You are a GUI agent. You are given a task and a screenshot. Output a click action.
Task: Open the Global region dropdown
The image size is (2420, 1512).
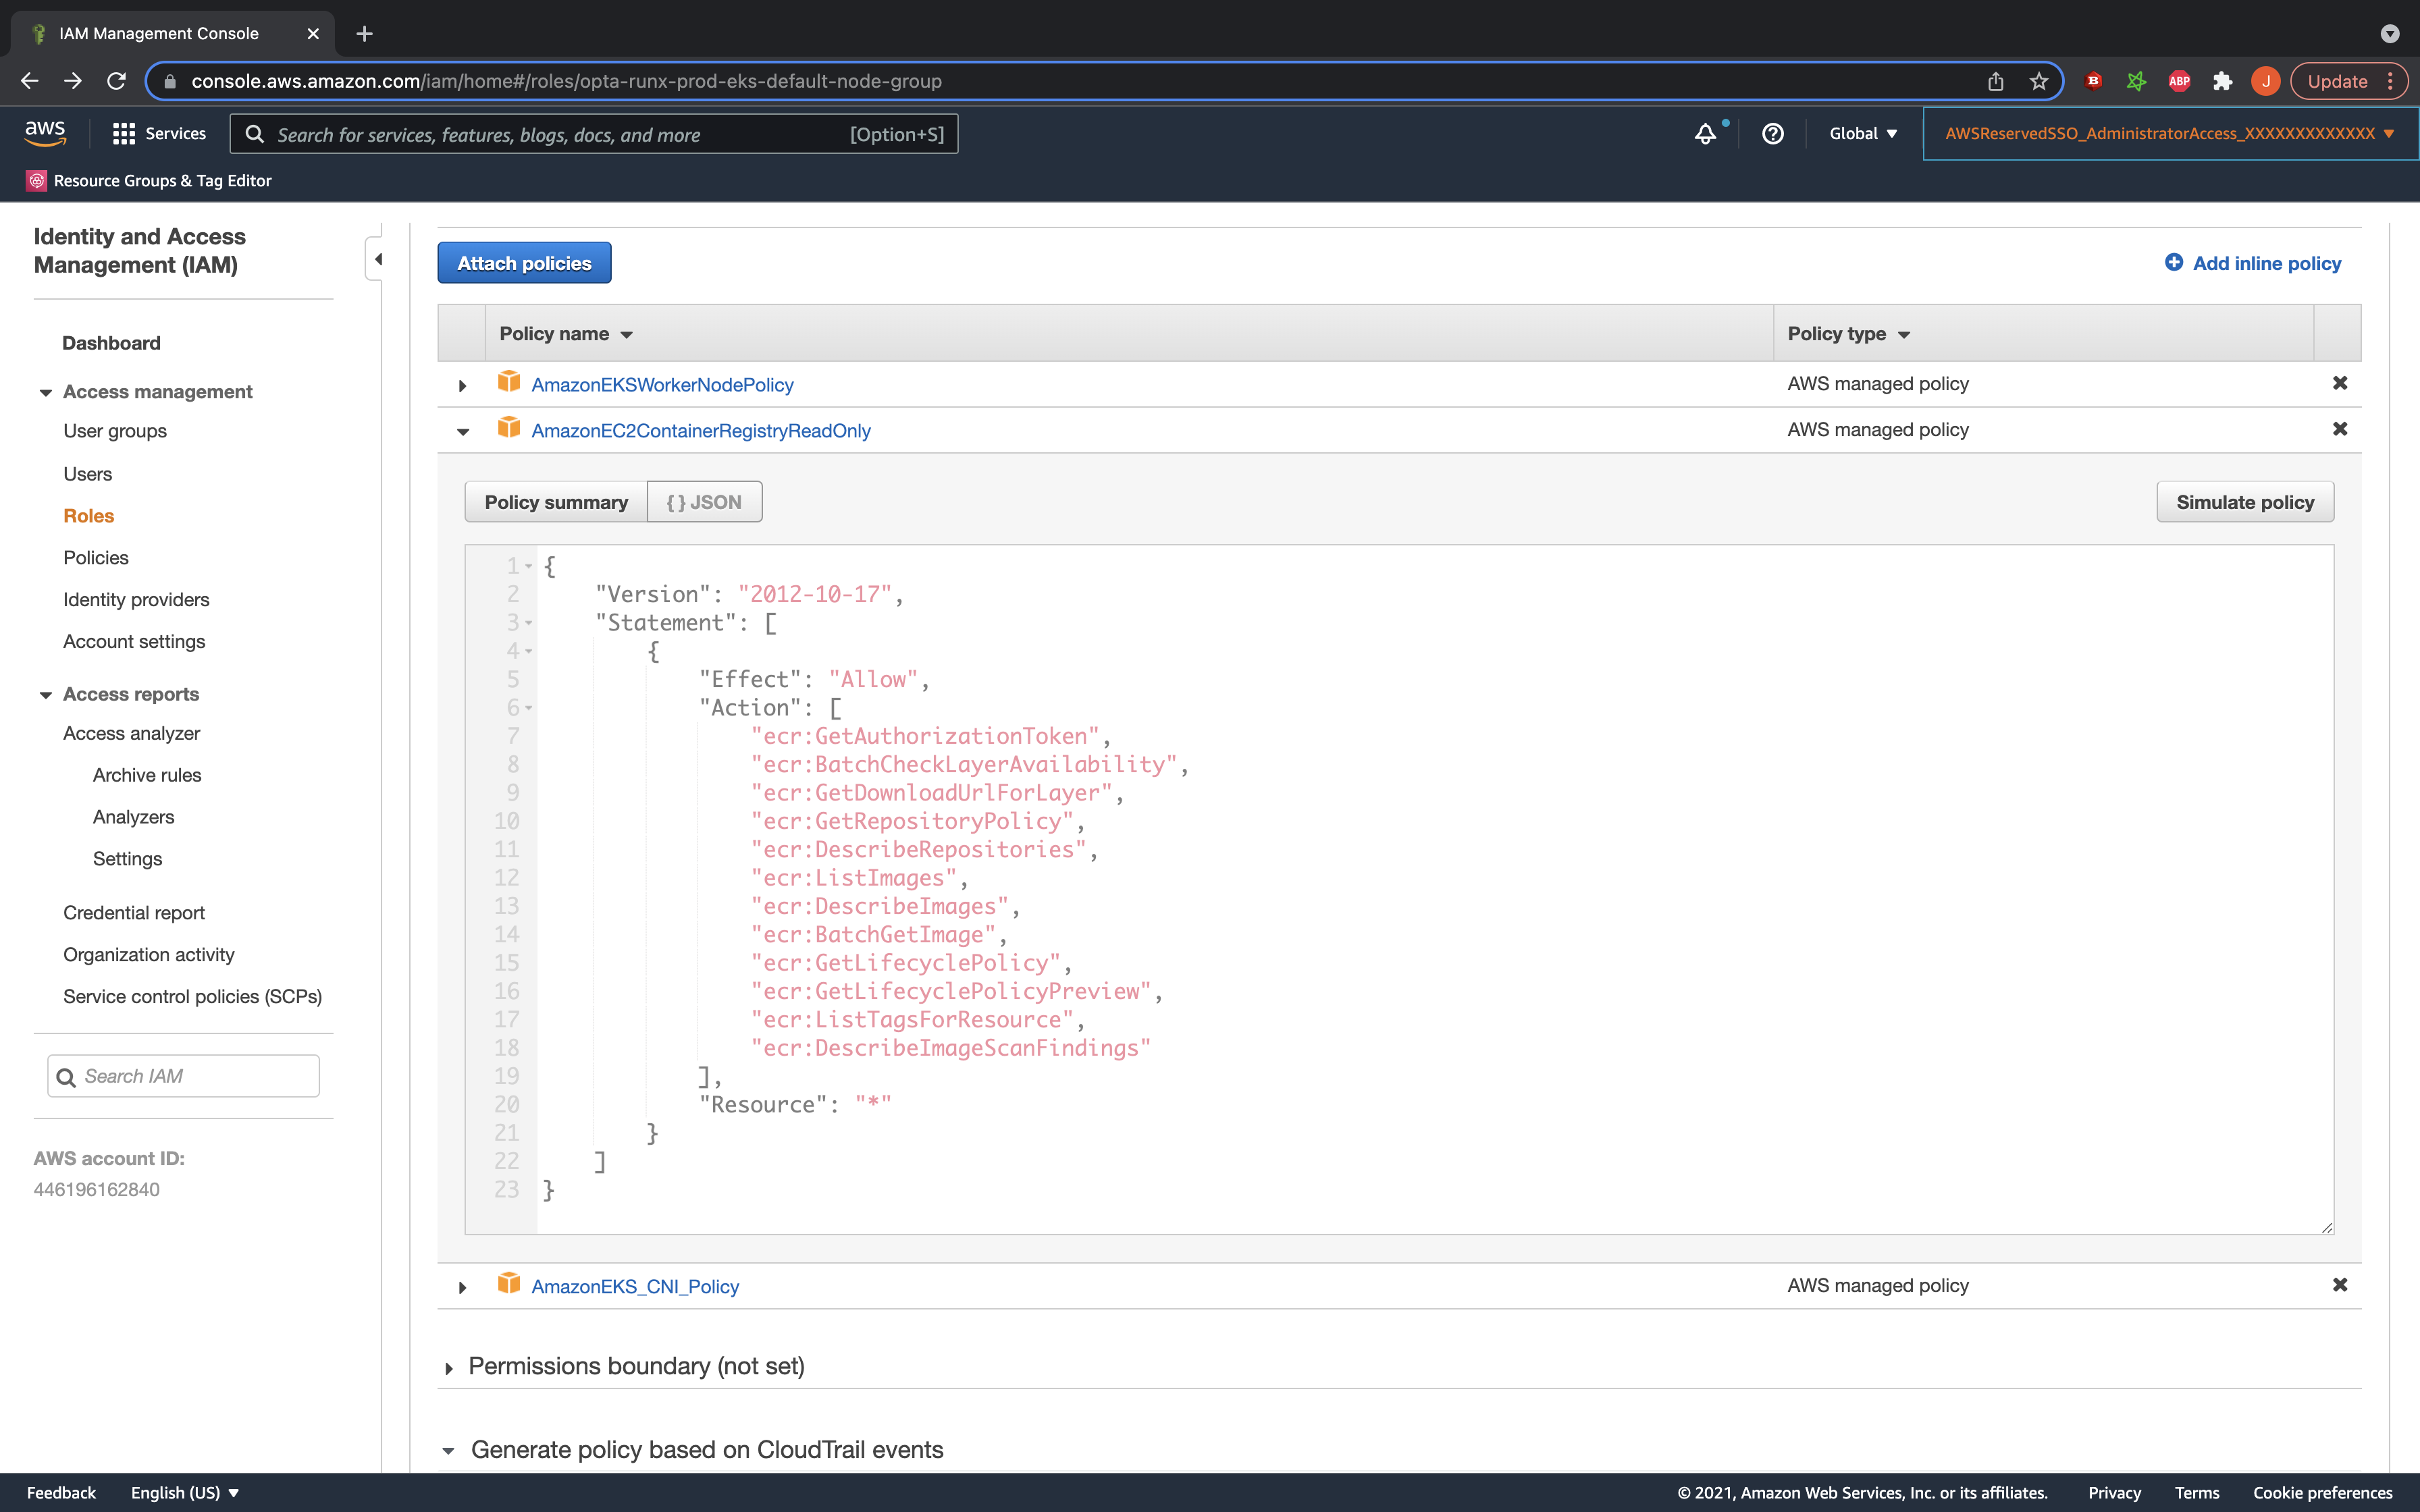tap(1862, 134)
